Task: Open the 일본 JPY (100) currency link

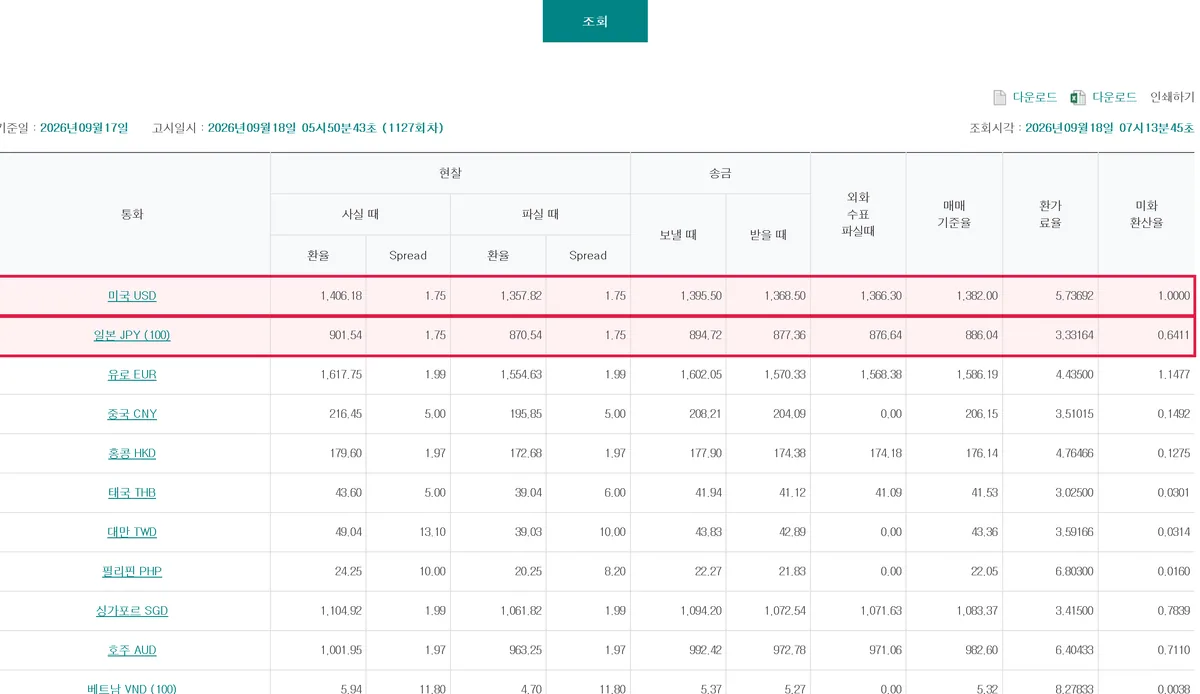Action: (132, 335)
